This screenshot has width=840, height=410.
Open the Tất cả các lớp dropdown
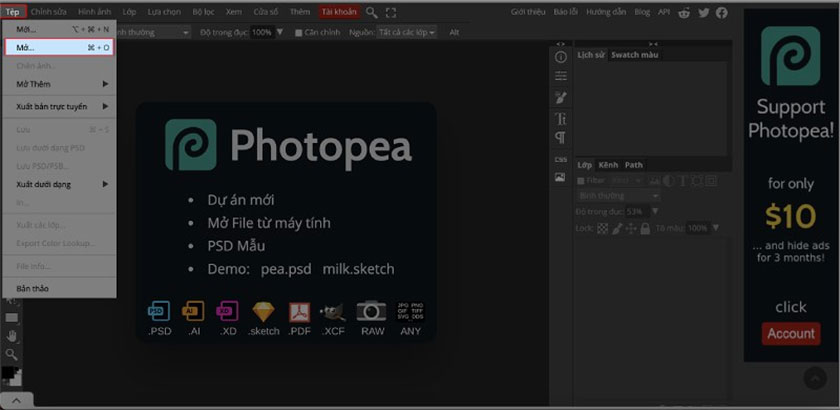pos(405,32)
